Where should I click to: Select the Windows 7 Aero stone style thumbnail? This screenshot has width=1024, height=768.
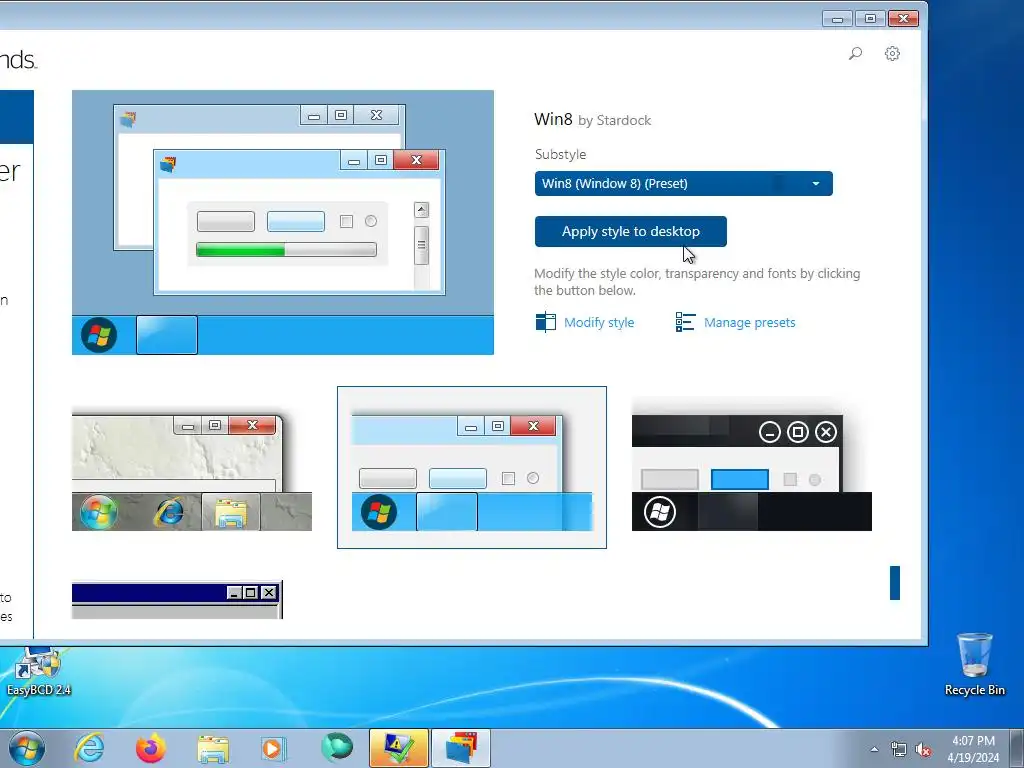[191, 472]
